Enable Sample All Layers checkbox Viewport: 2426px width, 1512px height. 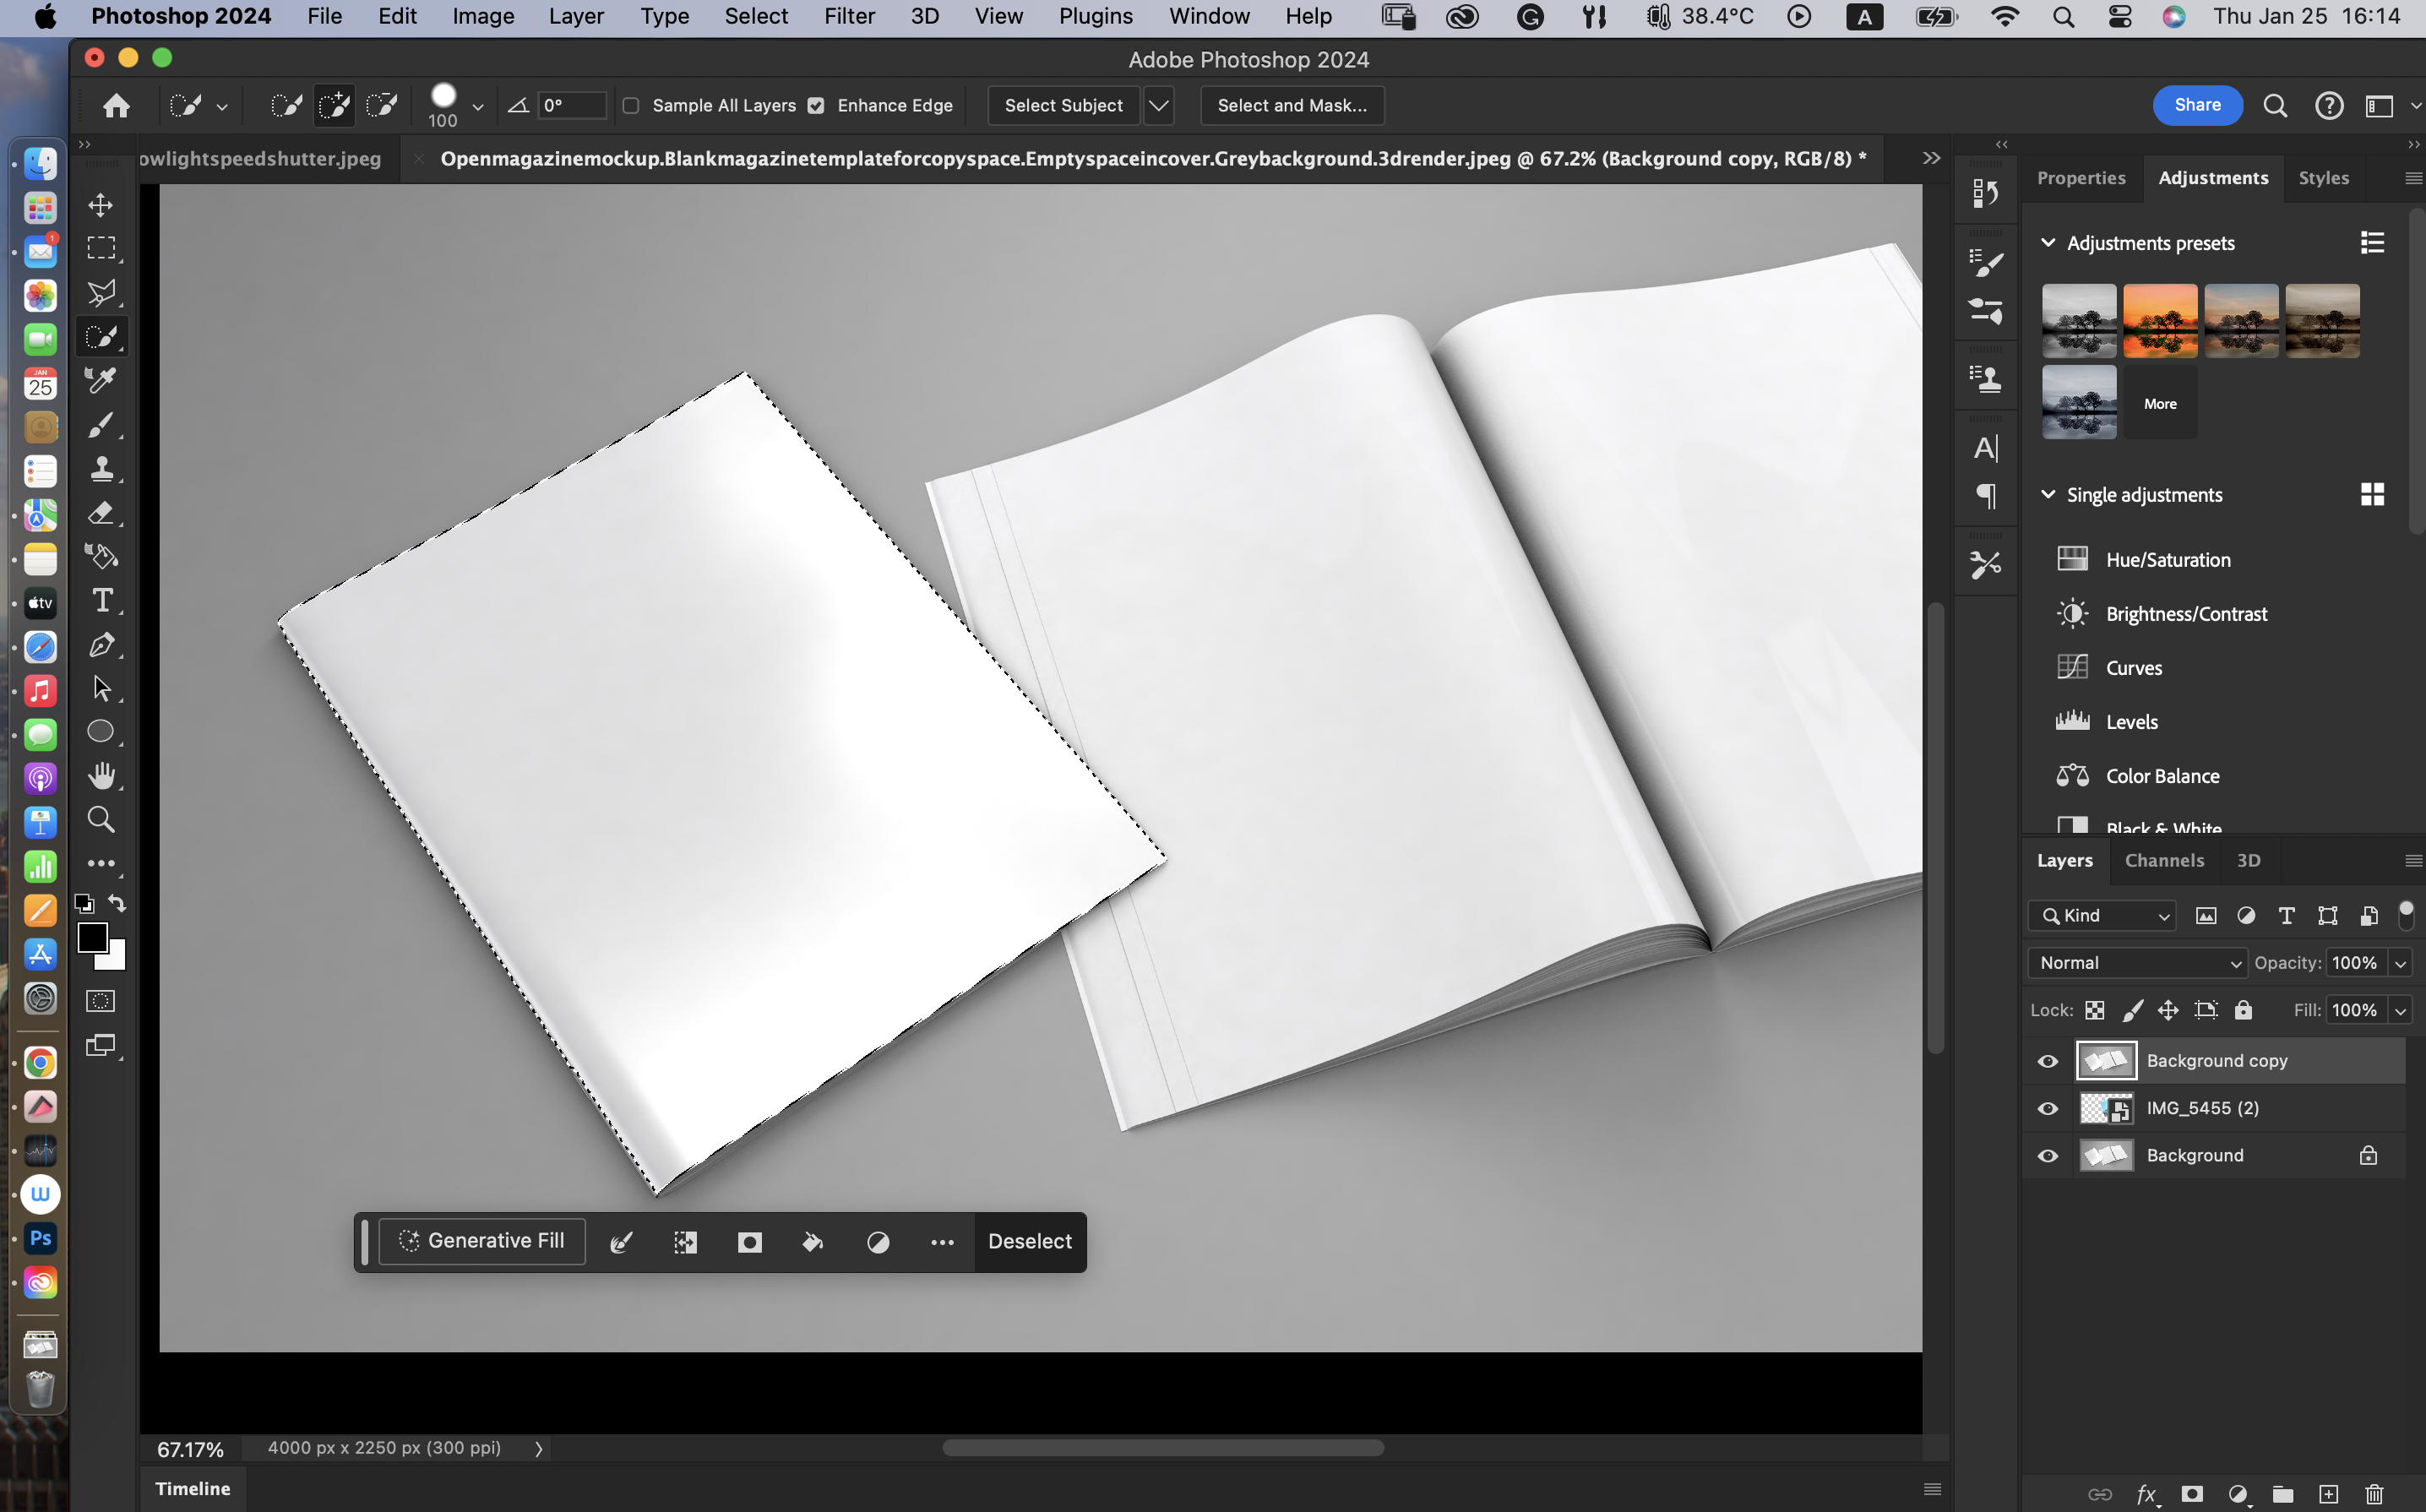pos(631,106)
